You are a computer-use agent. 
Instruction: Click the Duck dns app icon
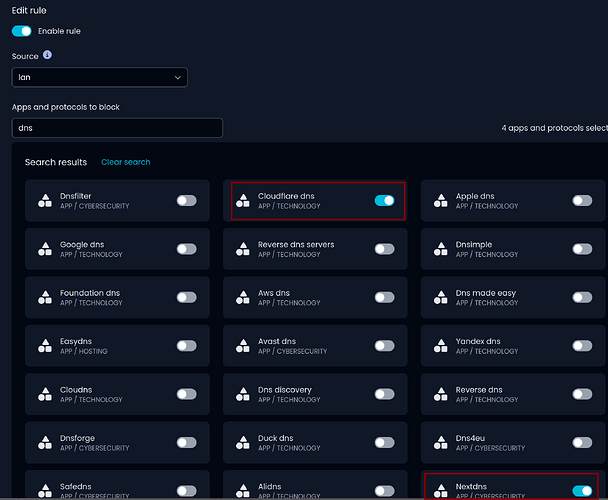click(242, 442)
